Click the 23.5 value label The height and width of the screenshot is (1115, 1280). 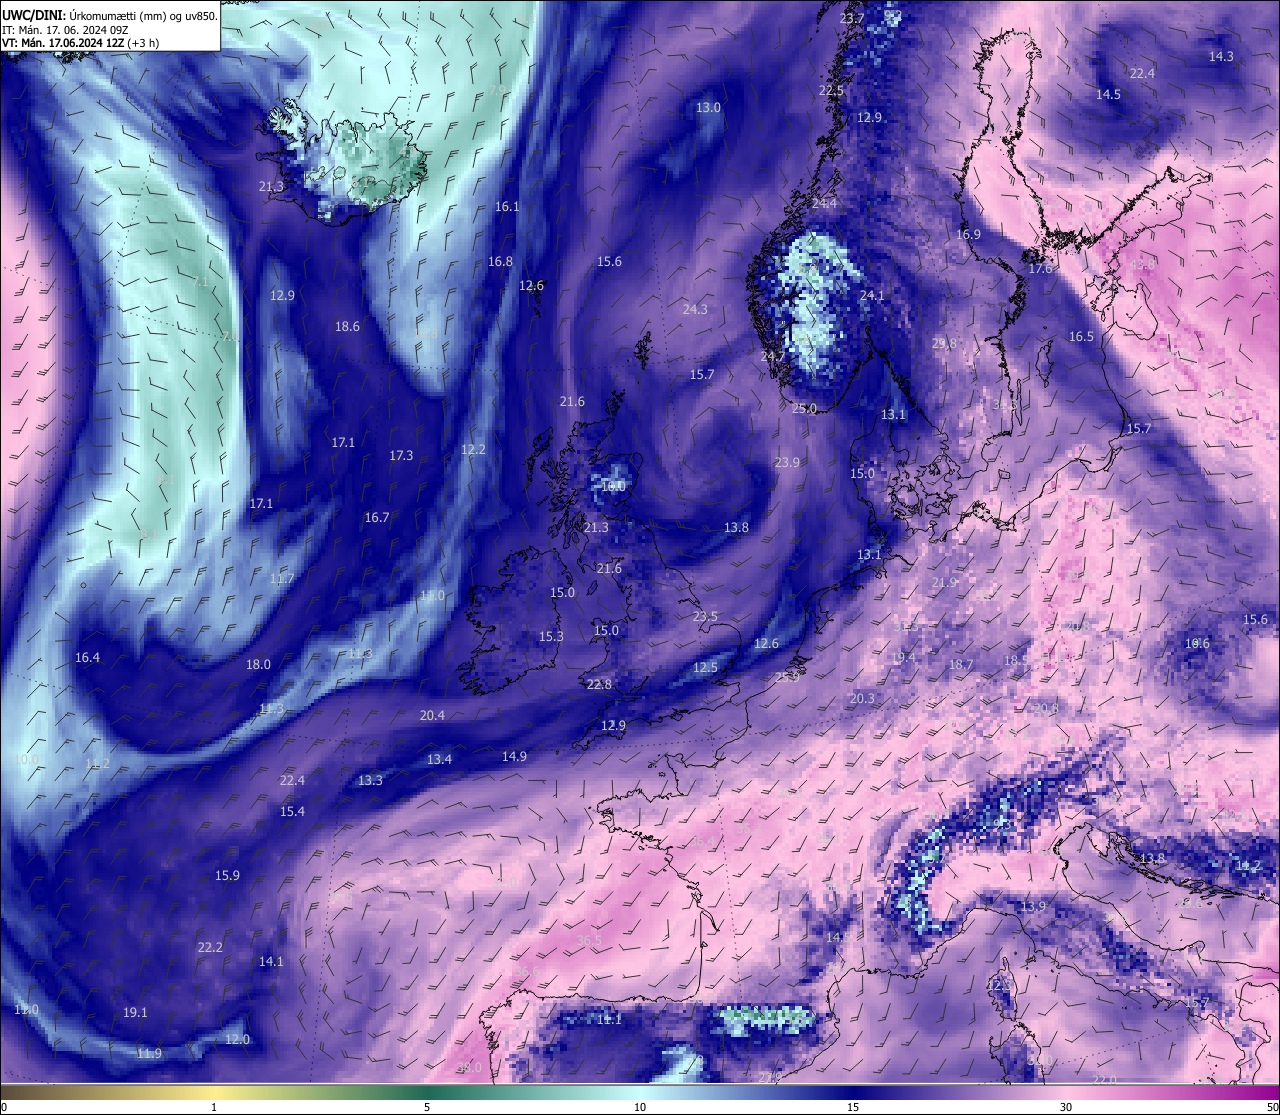[x=705, y=616]
